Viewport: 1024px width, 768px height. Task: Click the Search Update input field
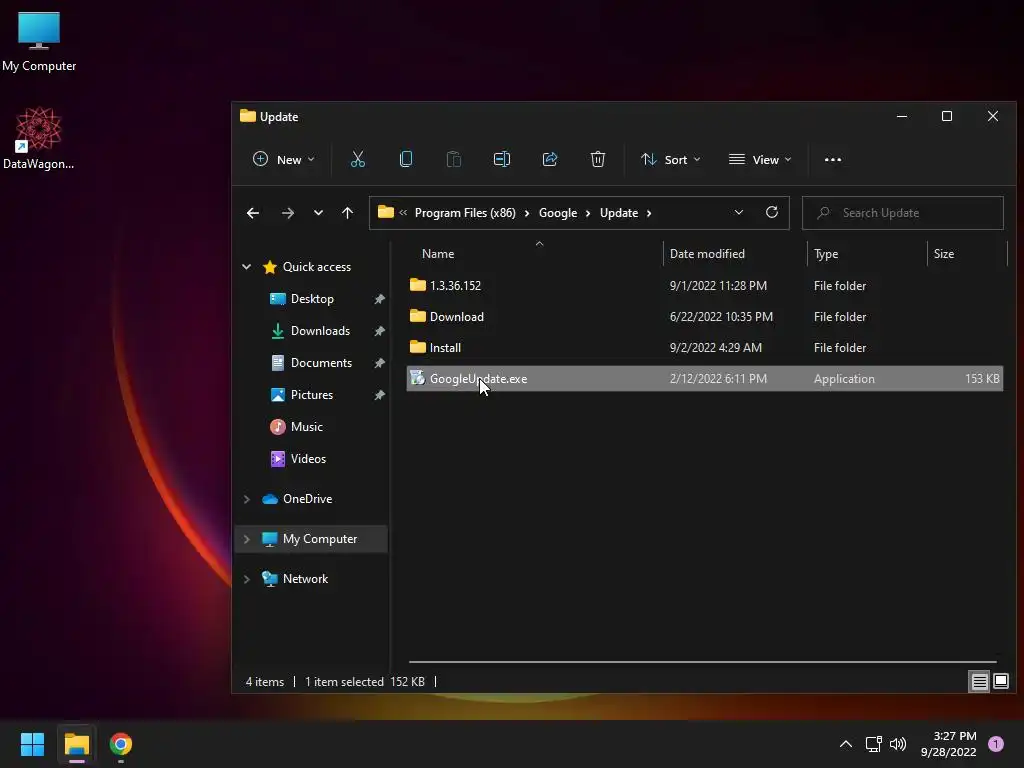(903, 213)
